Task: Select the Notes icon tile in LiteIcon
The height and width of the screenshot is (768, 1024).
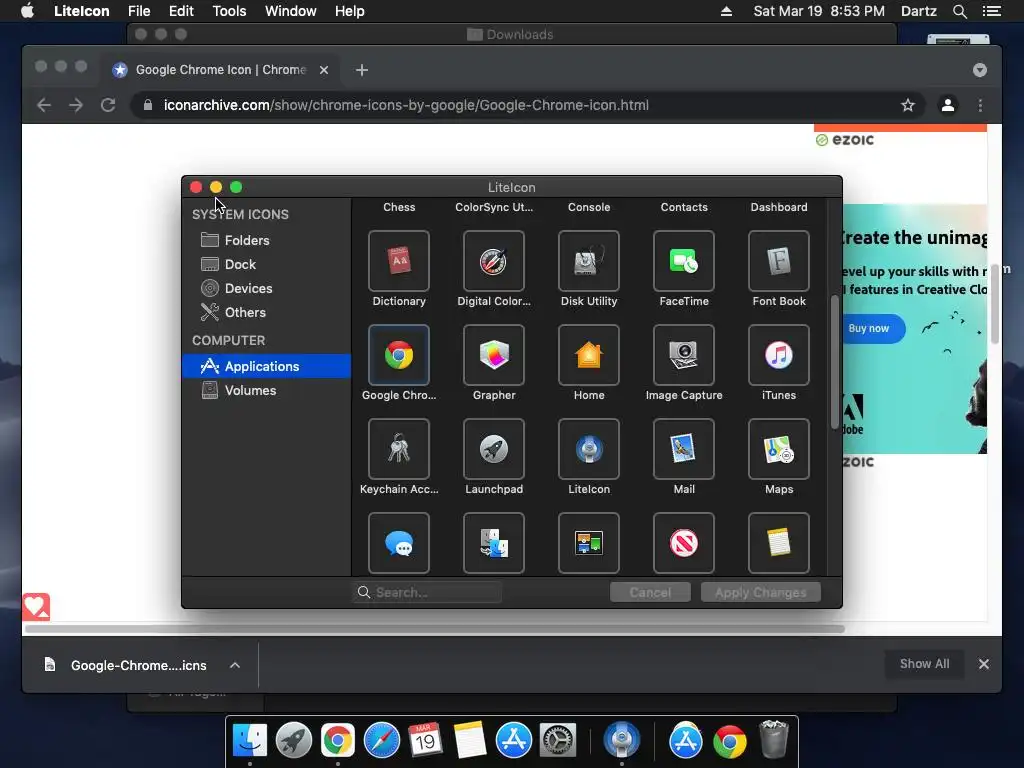Action: [x=778, y=543]
